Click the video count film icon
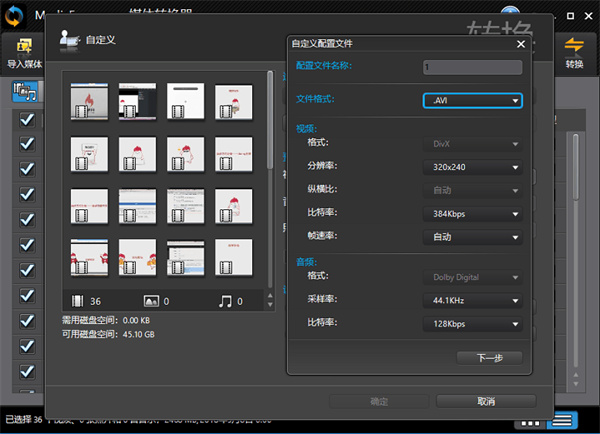The width and height of the screenshot is (600, 434). [x=80, y=300]
